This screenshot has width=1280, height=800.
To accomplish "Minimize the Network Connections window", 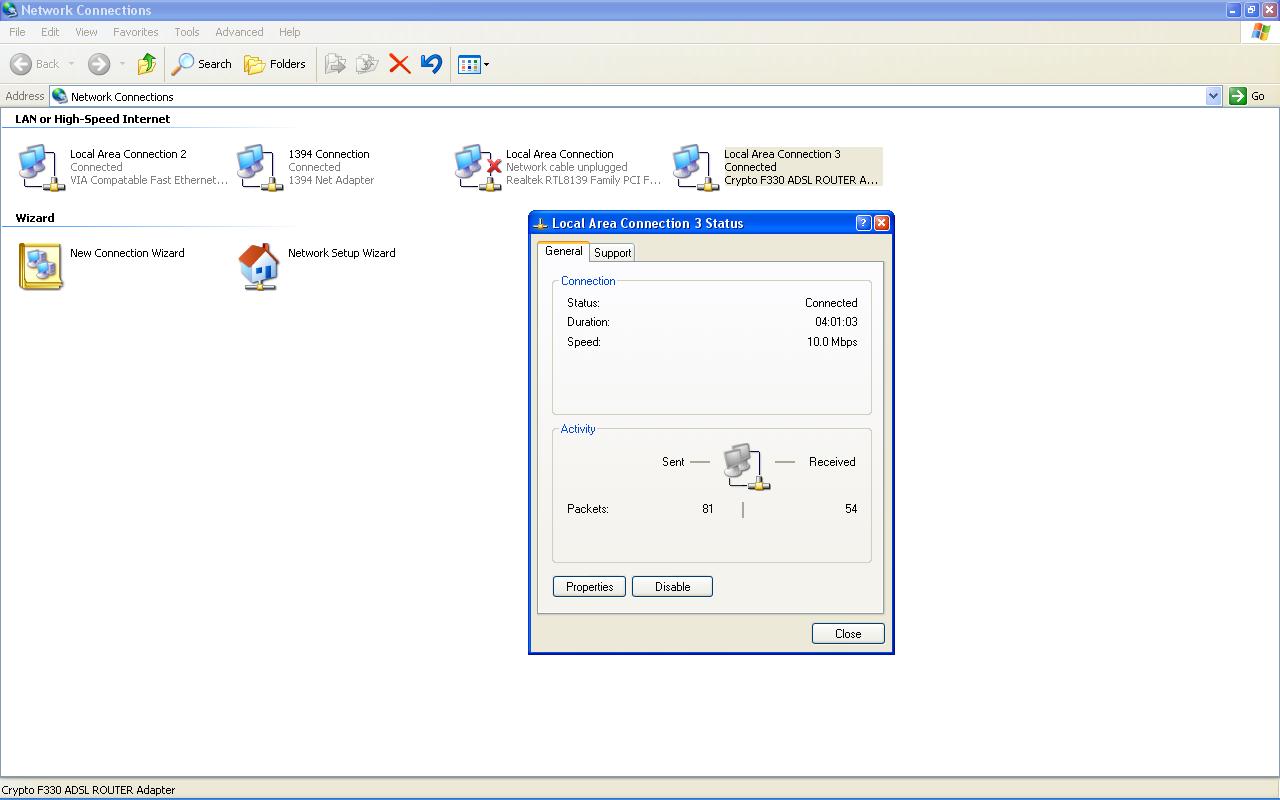I will (x=1233, y=10).
